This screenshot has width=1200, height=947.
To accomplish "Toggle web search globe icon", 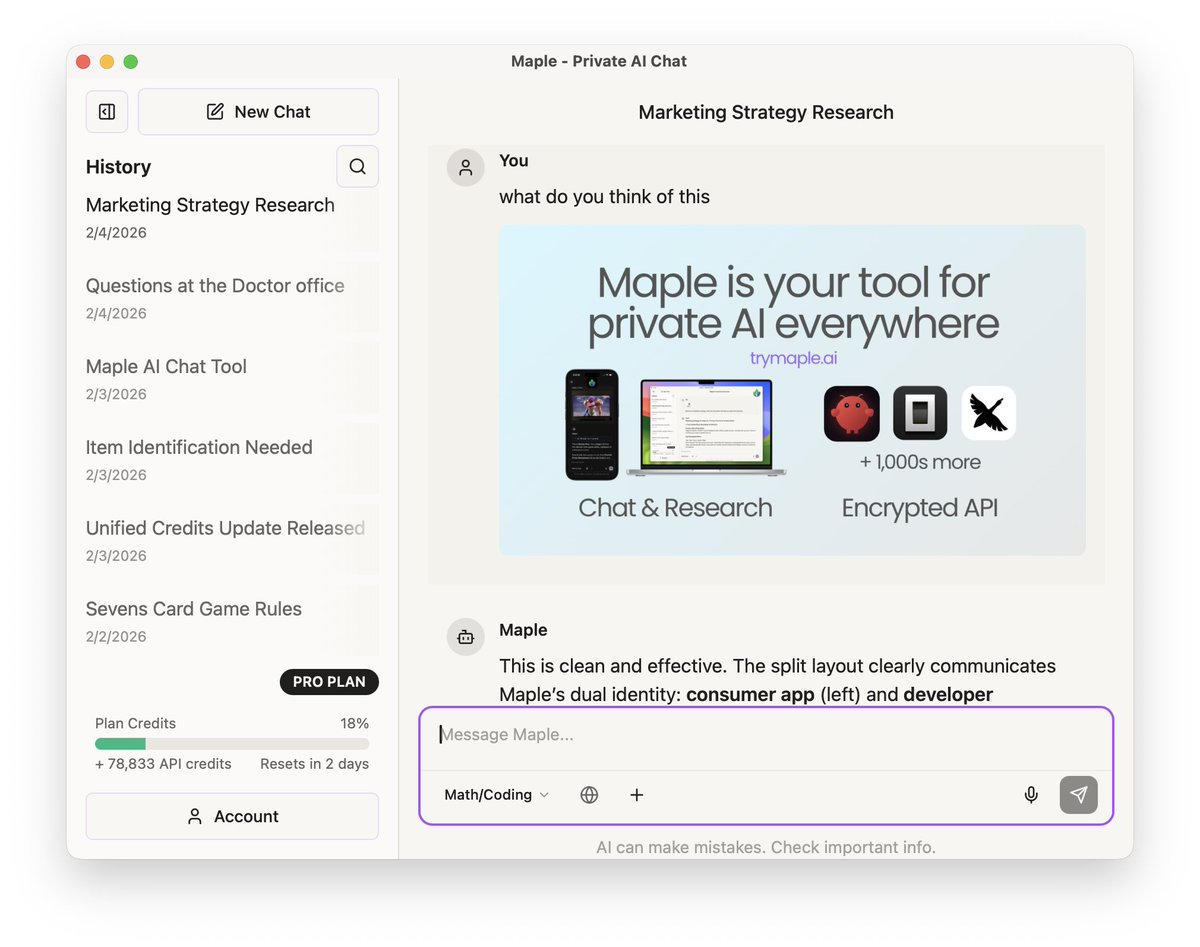I will click(589, 795).
